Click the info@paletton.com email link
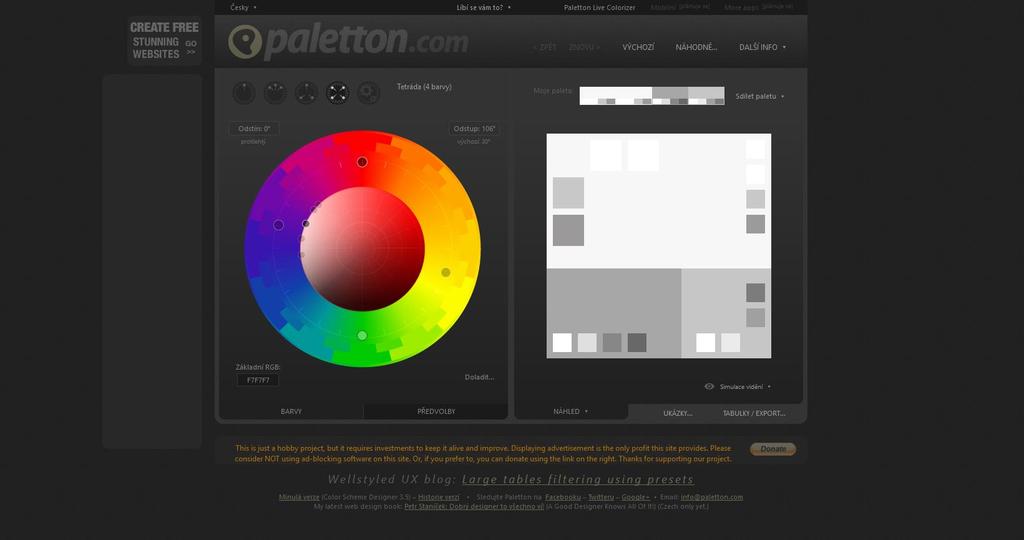This screenshot has width=1024, height=540. pyautogui.click(x=712, y=497)
